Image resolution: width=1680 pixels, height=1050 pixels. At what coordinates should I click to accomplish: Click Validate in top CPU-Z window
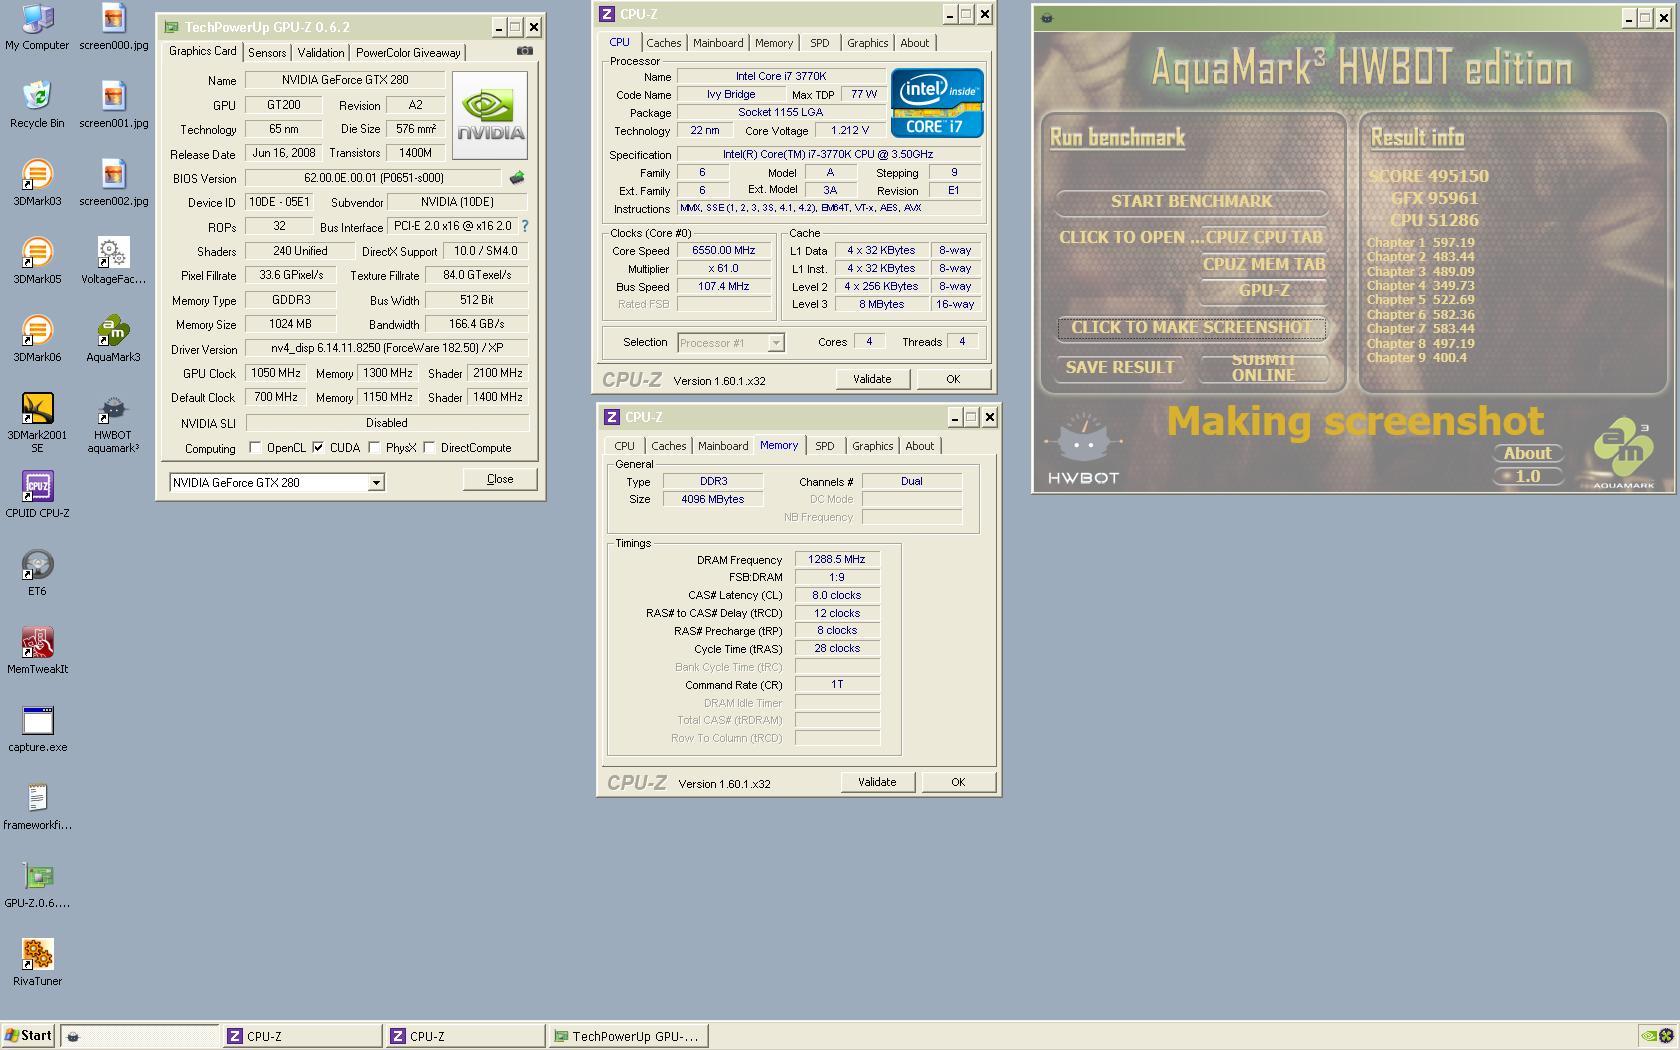tap(872, 379)
